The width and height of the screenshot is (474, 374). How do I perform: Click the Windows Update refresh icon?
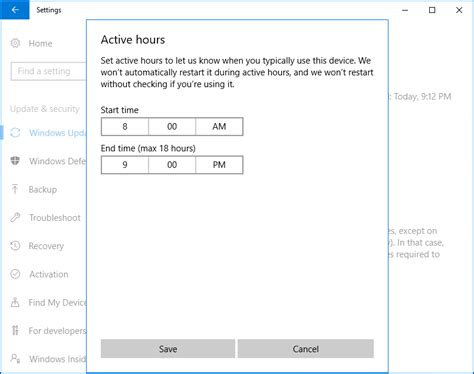click(15, 133)
